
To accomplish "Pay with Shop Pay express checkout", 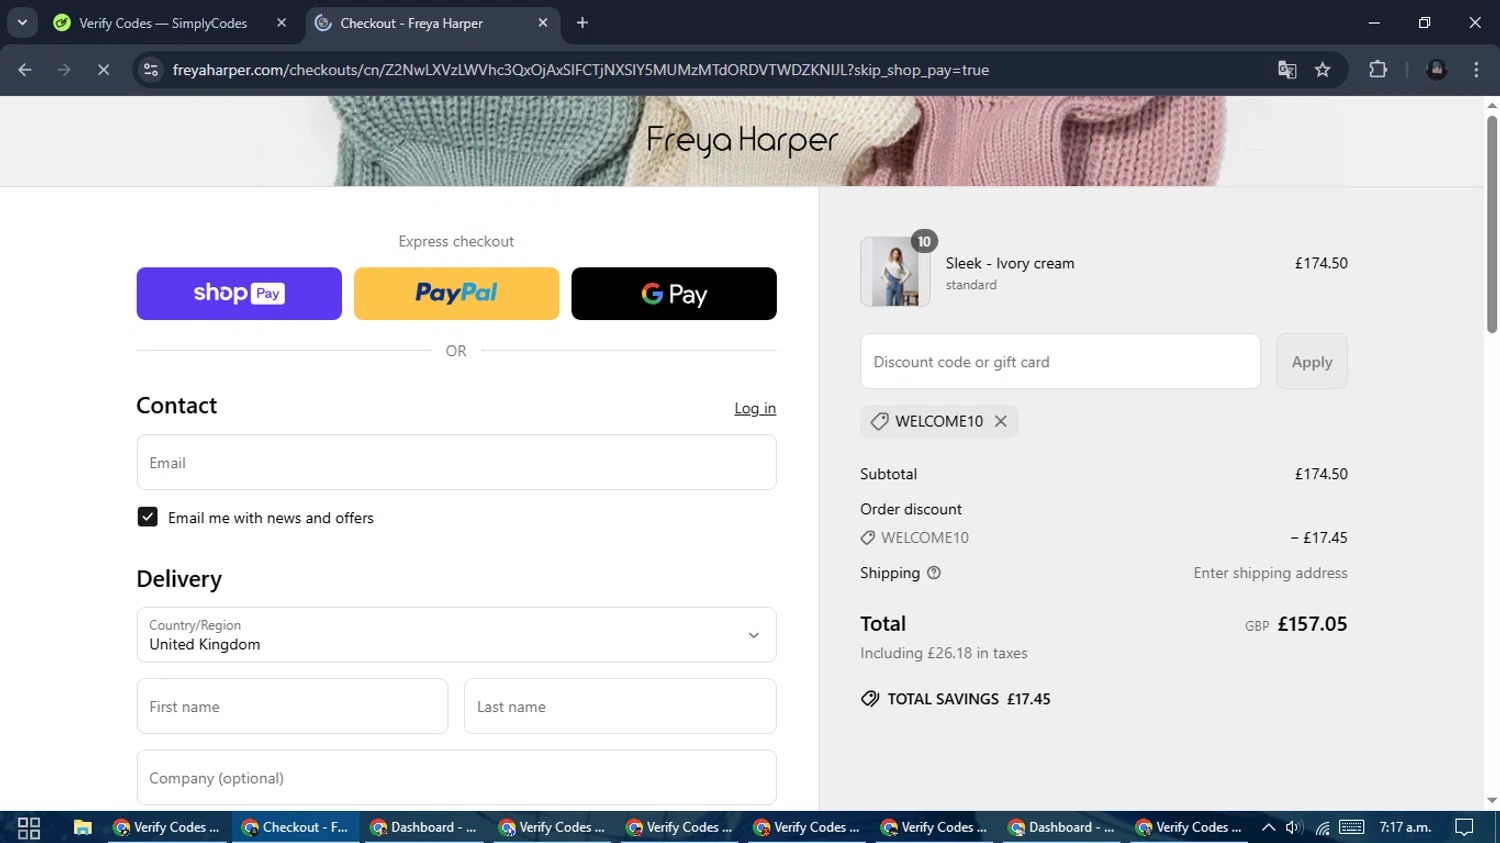I will [239, 294].
